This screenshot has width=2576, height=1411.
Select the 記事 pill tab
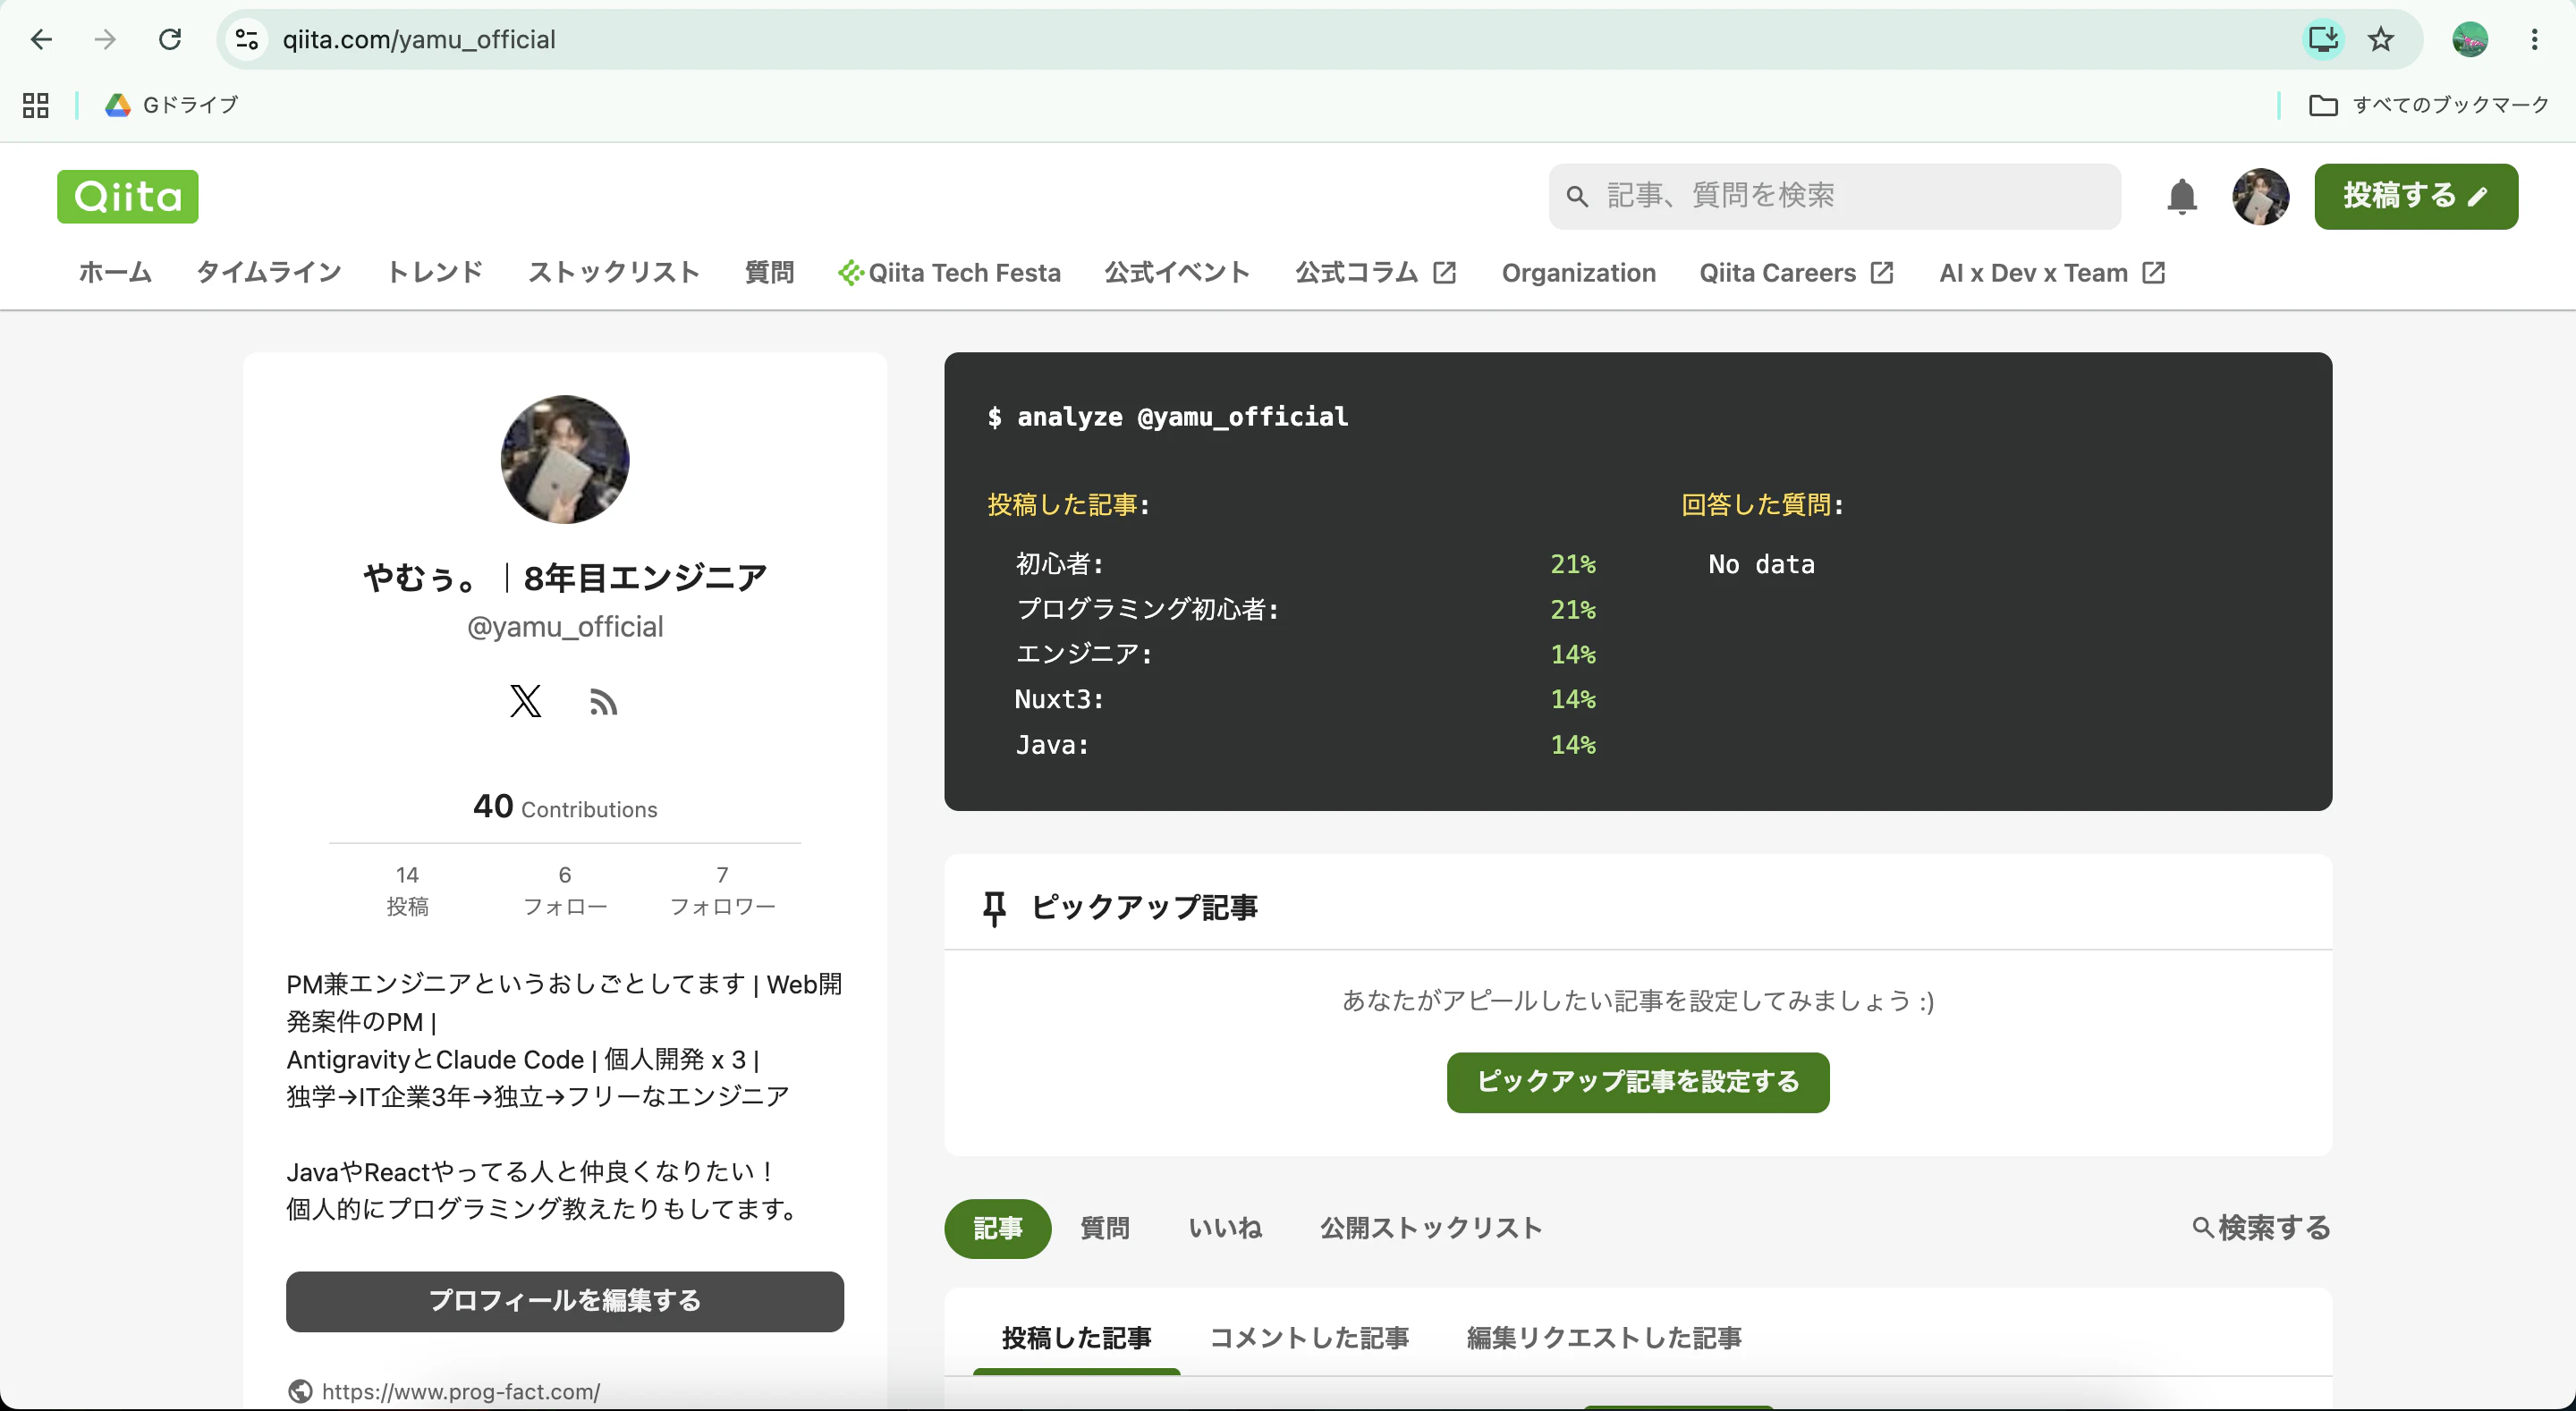tap(998, 1228)
